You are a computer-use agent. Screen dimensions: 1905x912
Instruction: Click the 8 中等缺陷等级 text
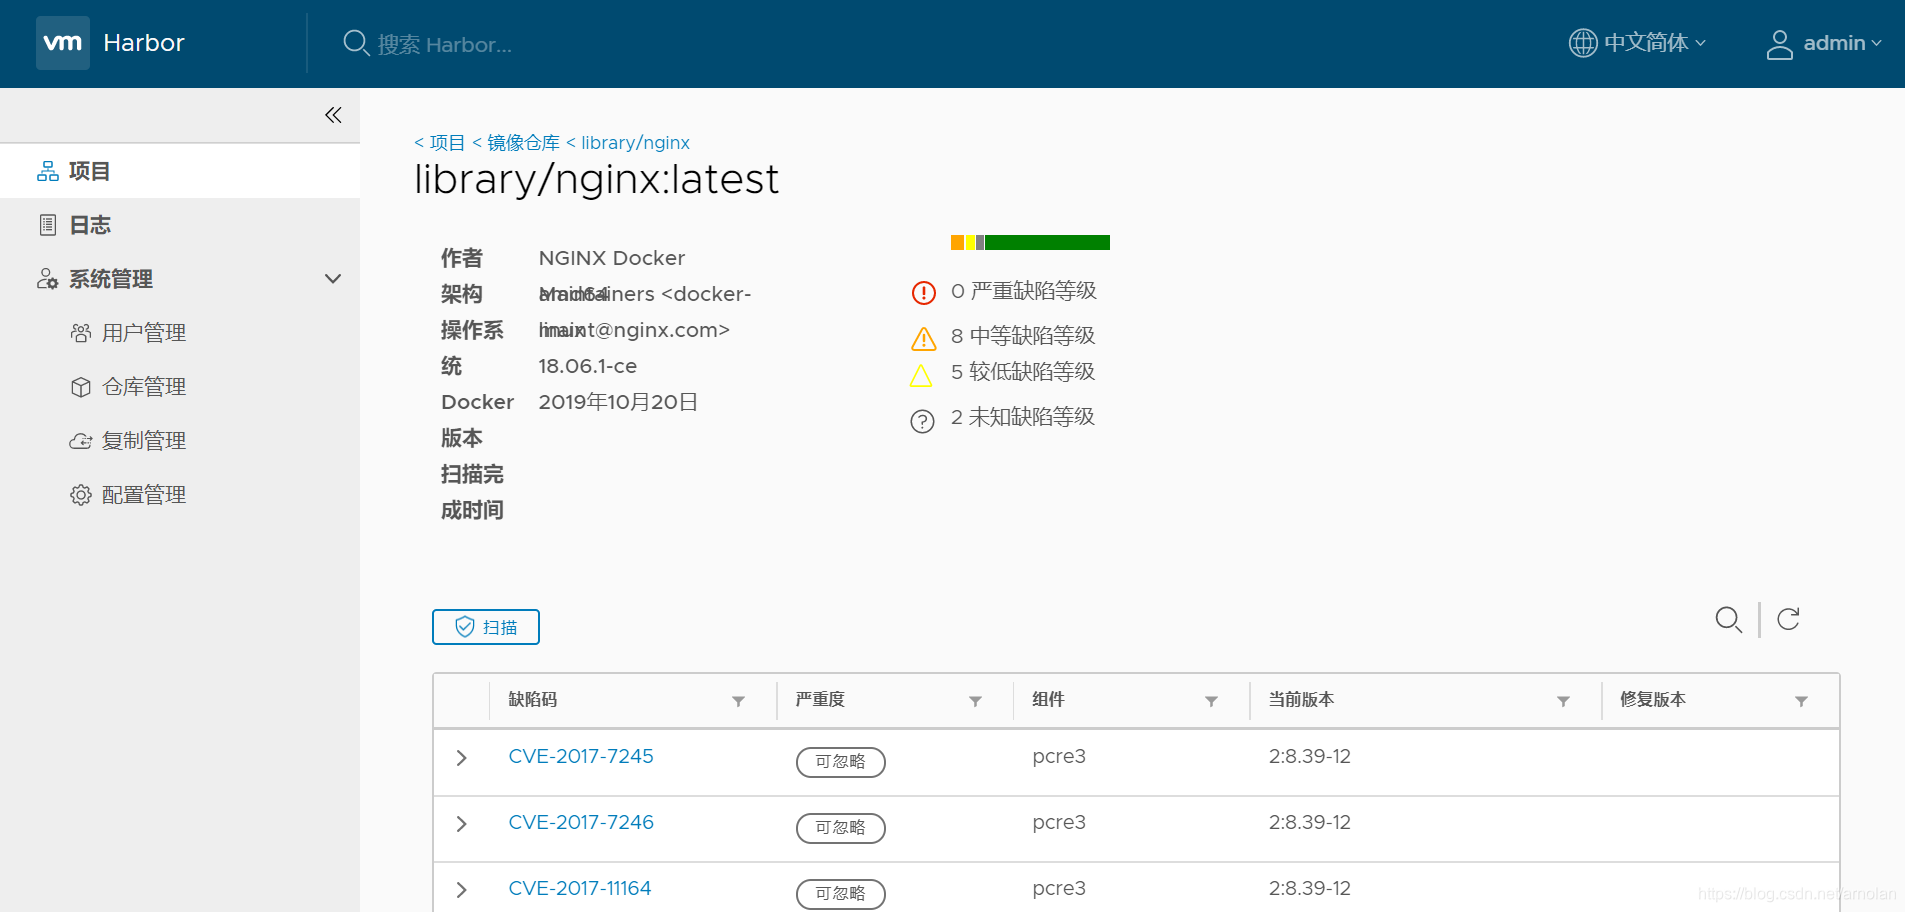1023,336
